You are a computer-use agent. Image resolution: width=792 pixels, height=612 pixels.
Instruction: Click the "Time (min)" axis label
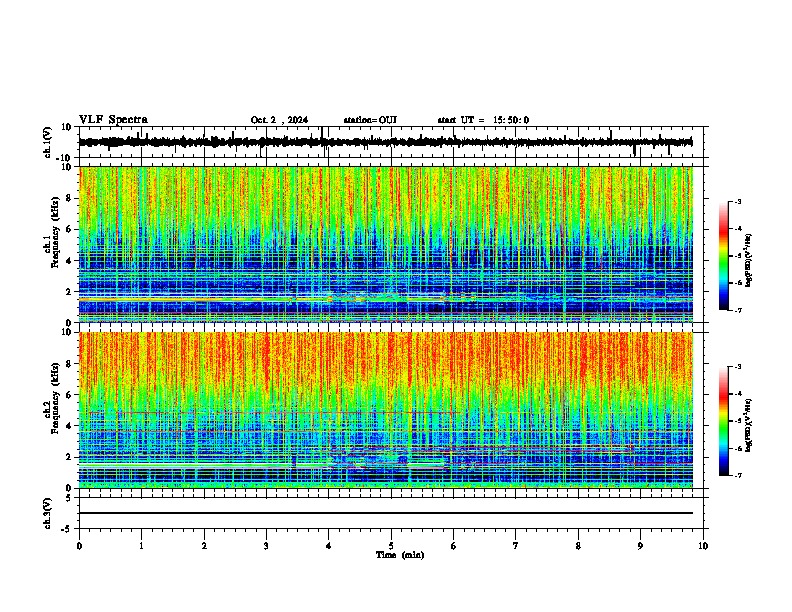click(x=400, y=555)
